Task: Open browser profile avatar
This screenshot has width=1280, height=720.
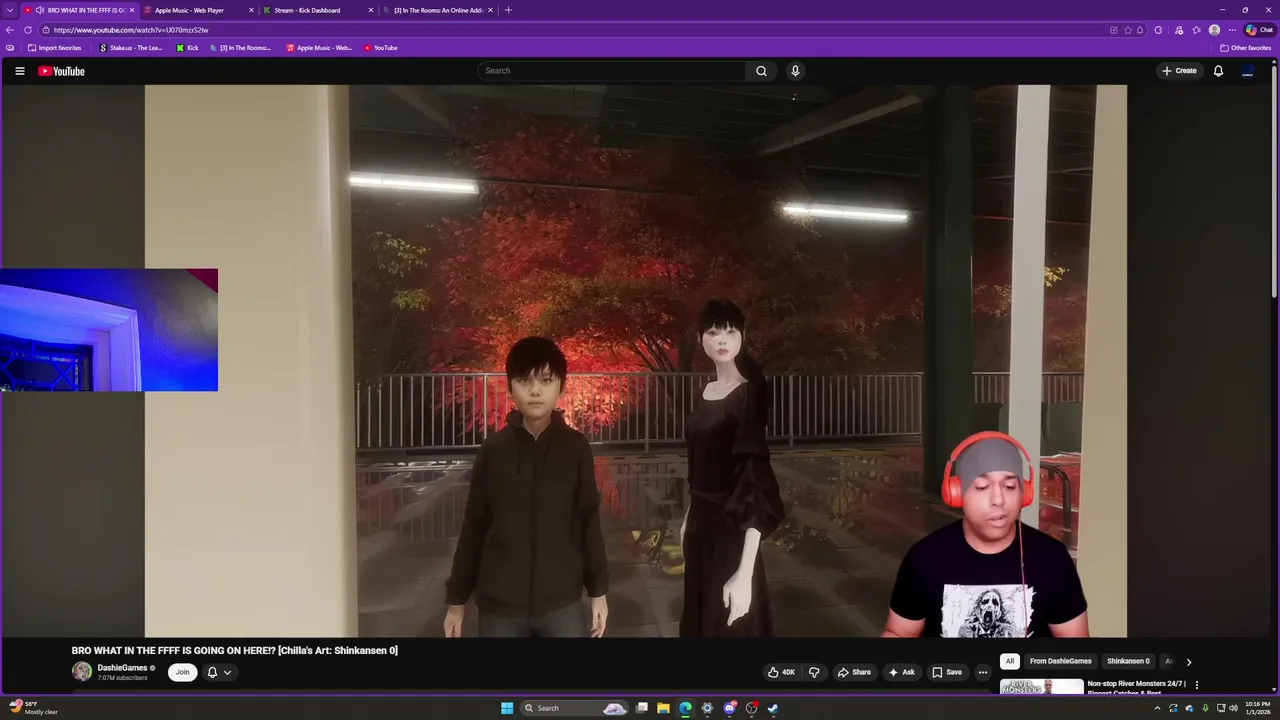Action: pyautogui.click(x=1214, y=30)
